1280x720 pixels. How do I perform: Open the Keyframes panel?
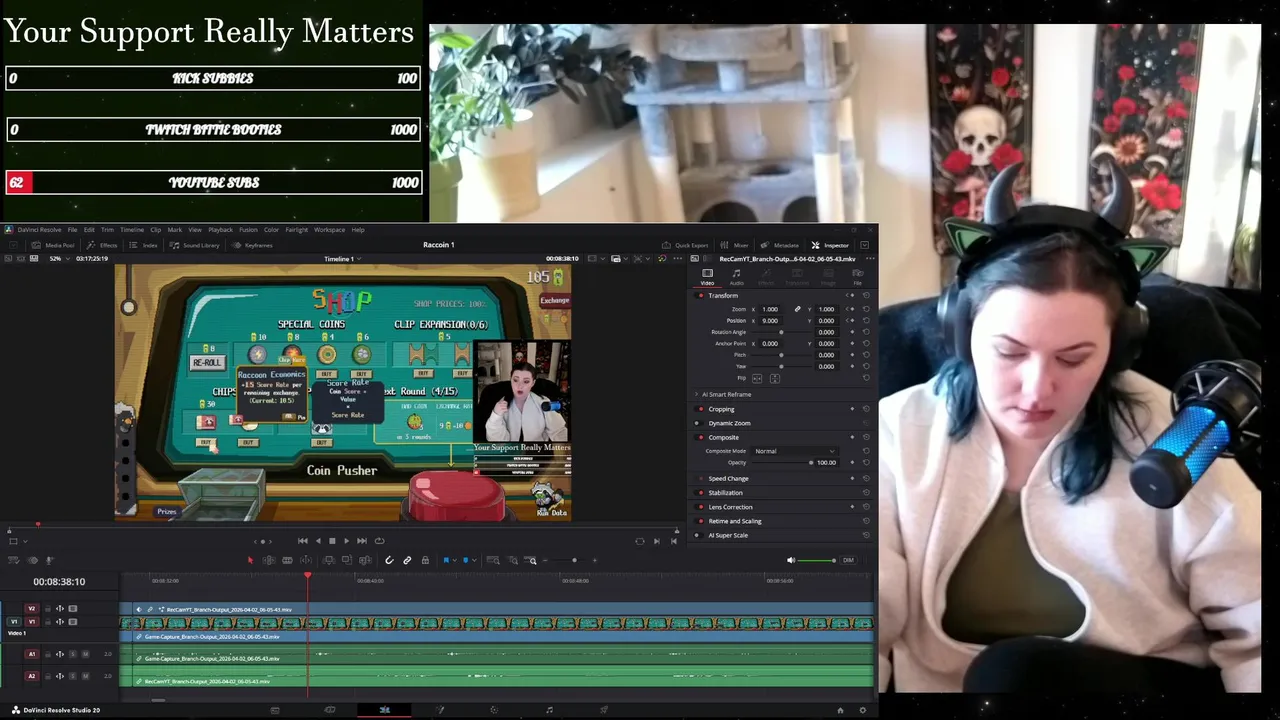(253, 245)
